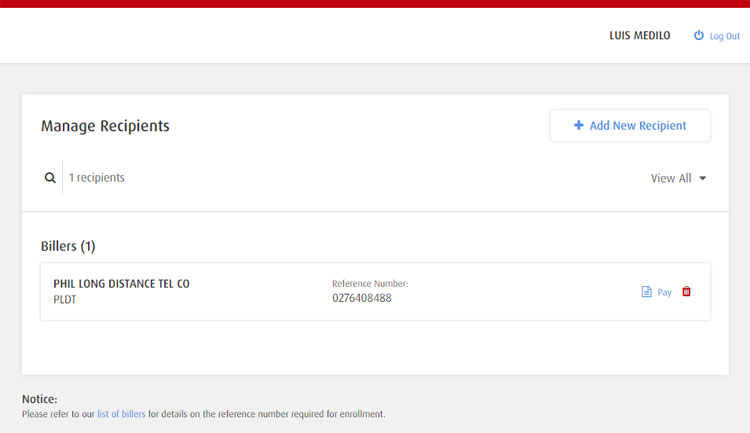
Task: Click the Billers (1) heading
Action: [68, 246]
